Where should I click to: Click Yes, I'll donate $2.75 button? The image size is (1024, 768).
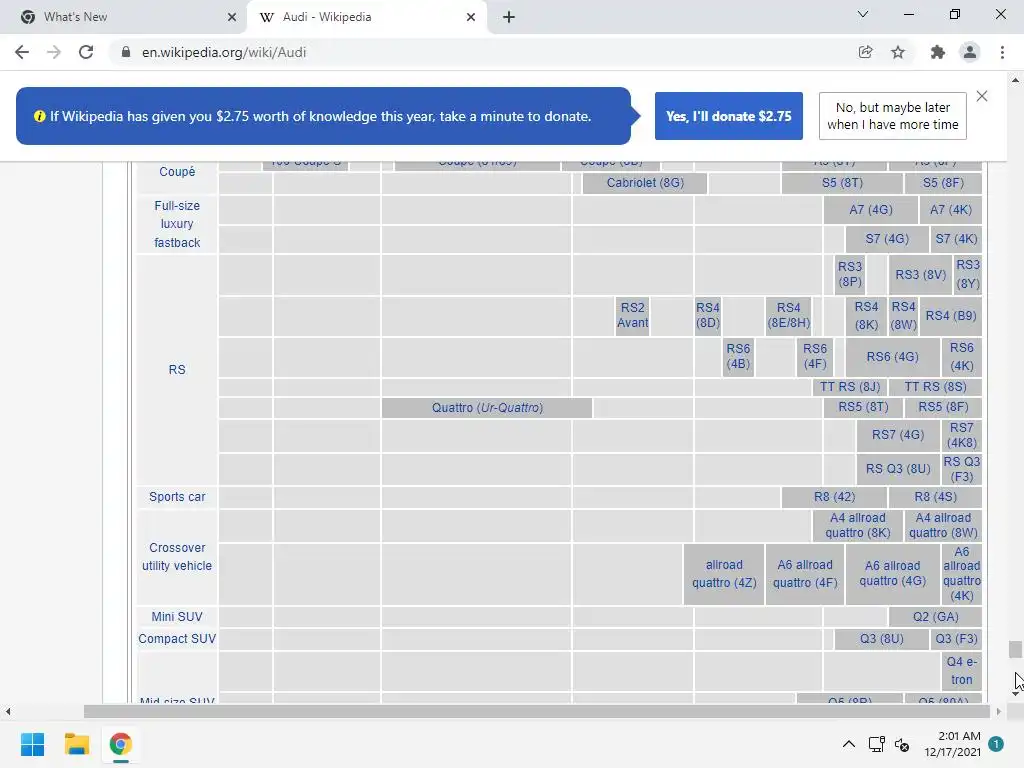coord(729,116)
